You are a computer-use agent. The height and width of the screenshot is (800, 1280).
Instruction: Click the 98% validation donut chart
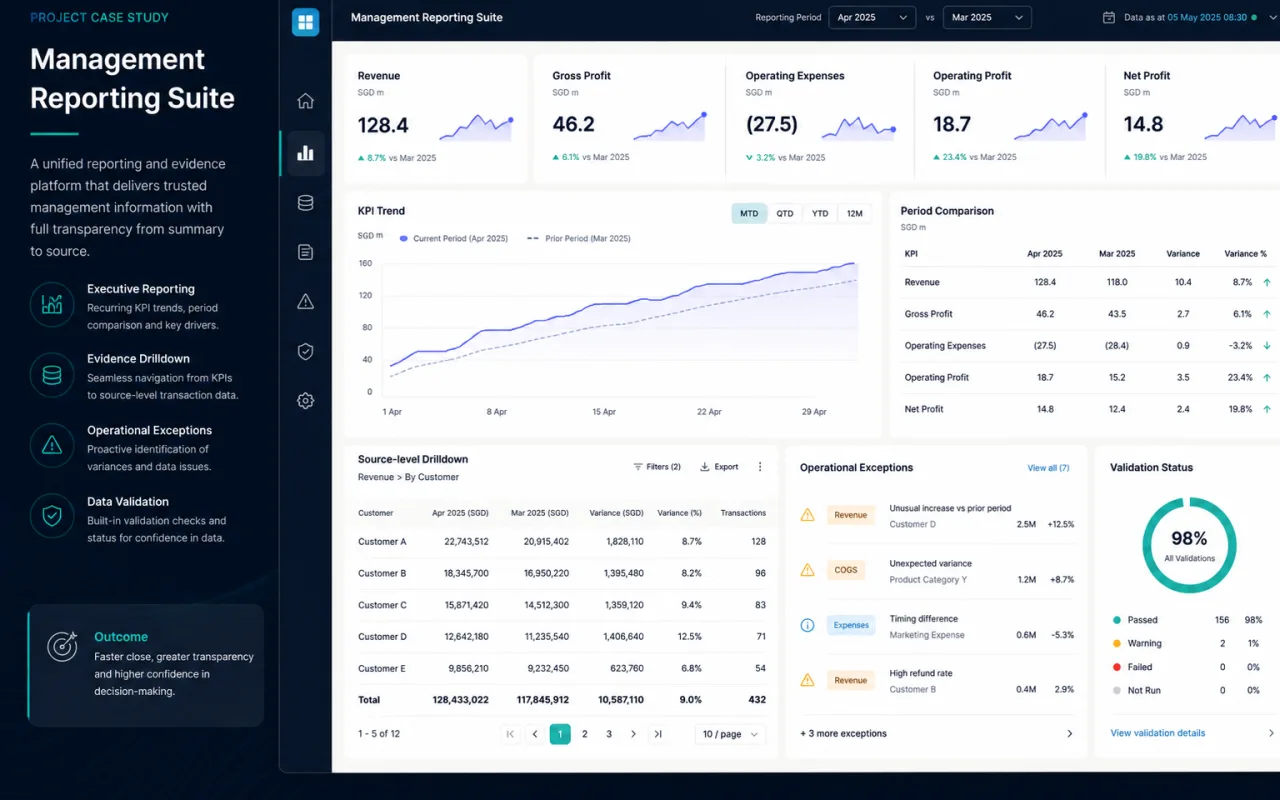click(1189, 545)
